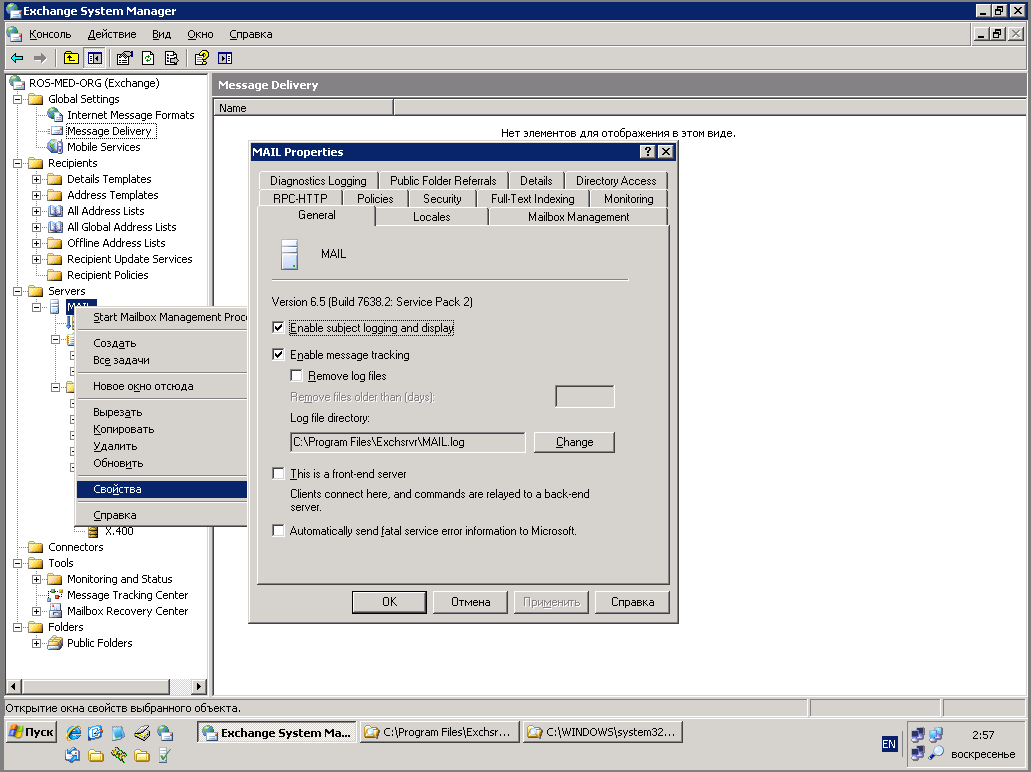This screenshot has width=1031, height=772.
Task: Click the Log file directory path field
Action: 408,442
